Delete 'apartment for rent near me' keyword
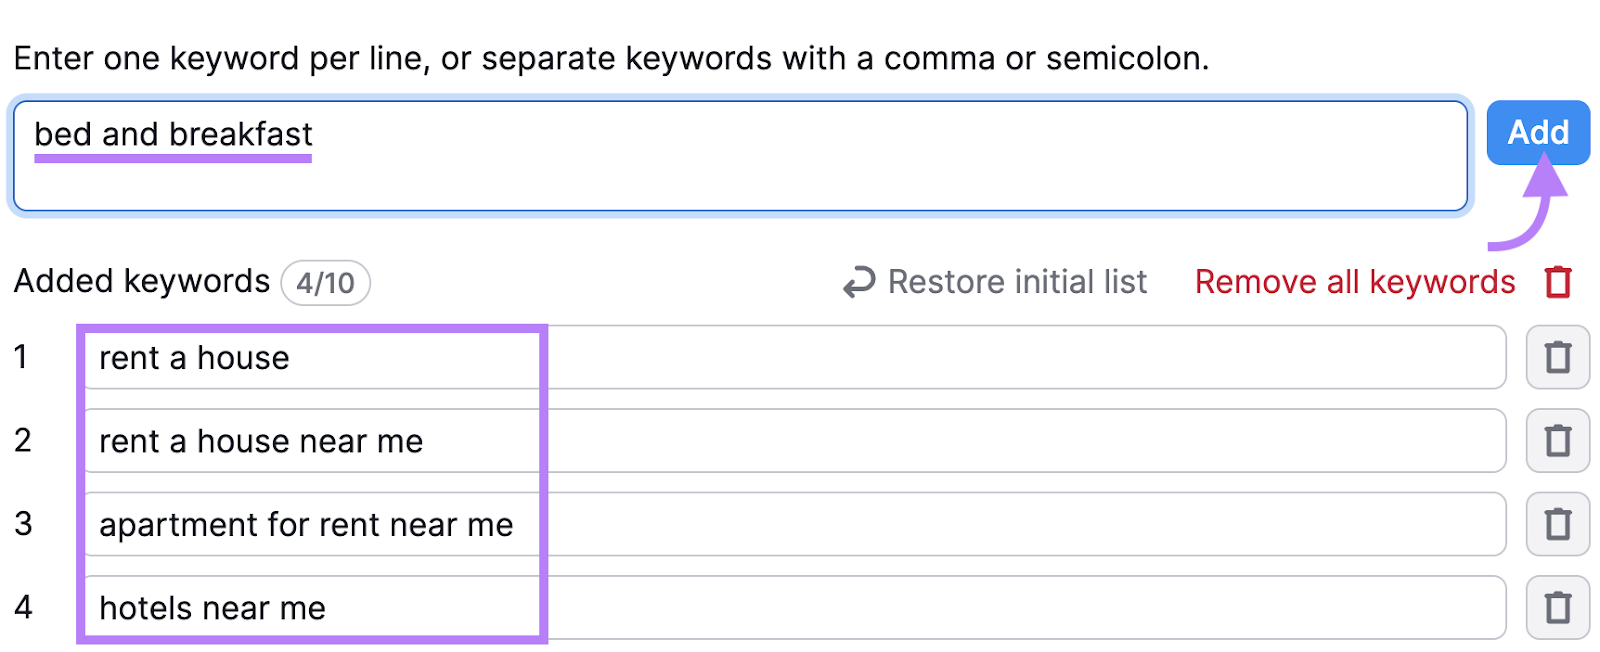The width and height of the screenshot is (1600, 652). pyautogui.click(x=1557, y=524)
